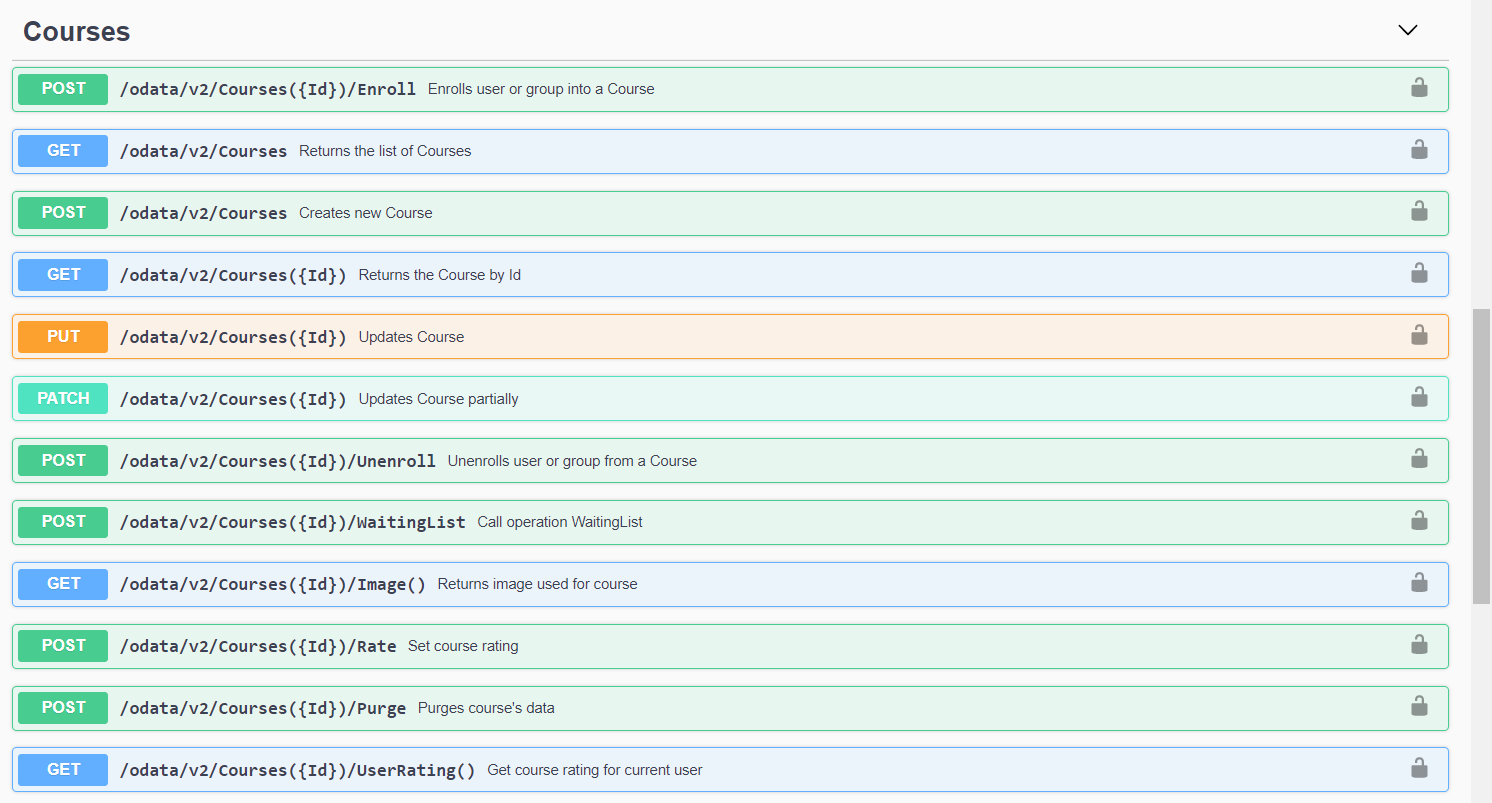Click lock icon on Creates new Course row
Image resolution: width=1492 pixels, height=803 pixels.
[x=1418, y=212]
